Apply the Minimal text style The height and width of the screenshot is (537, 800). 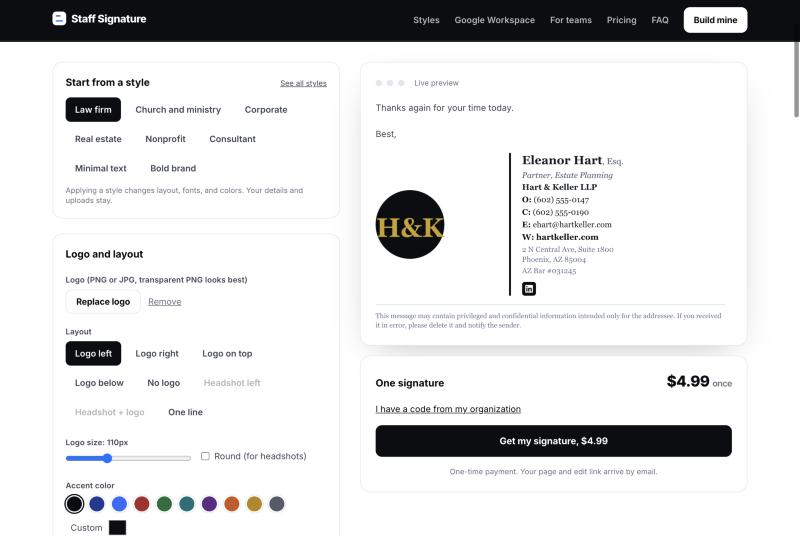point(101,168)
